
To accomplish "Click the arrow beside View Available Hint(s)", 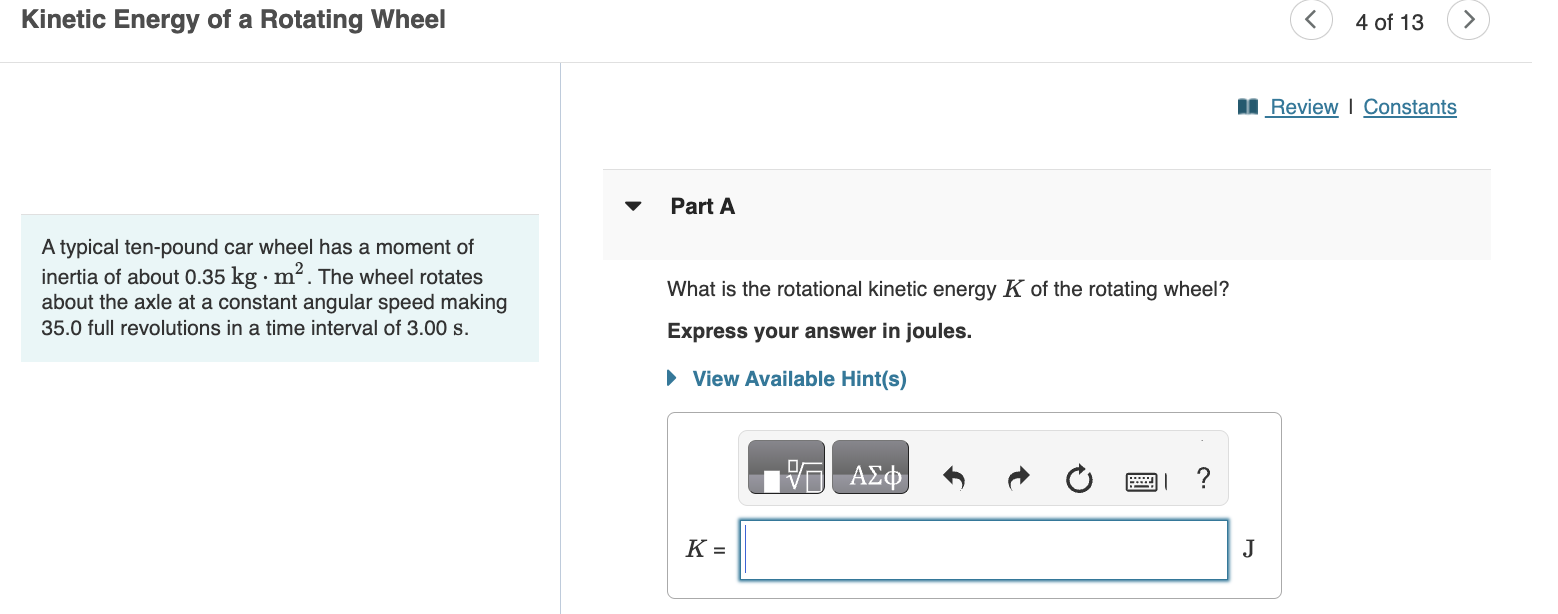I will [x=671, y=378].
